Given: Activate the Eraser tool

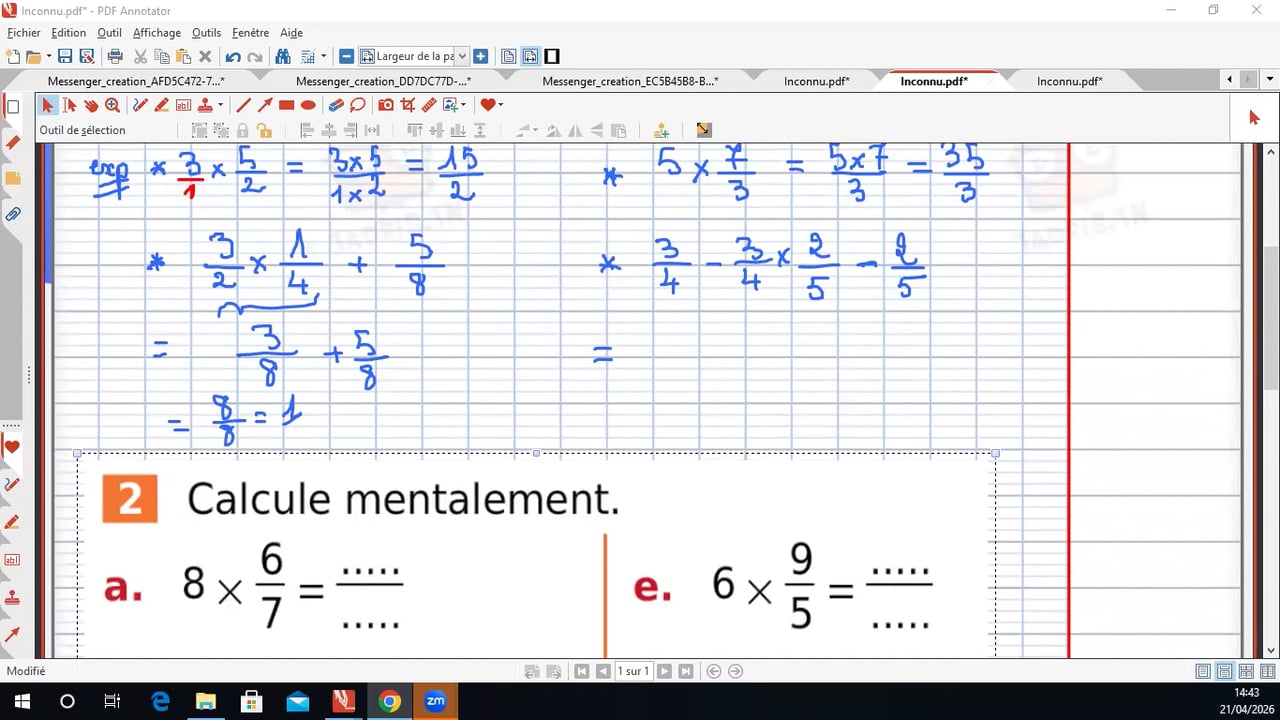Looking at the screenshot, I should [x=336, y=105].
